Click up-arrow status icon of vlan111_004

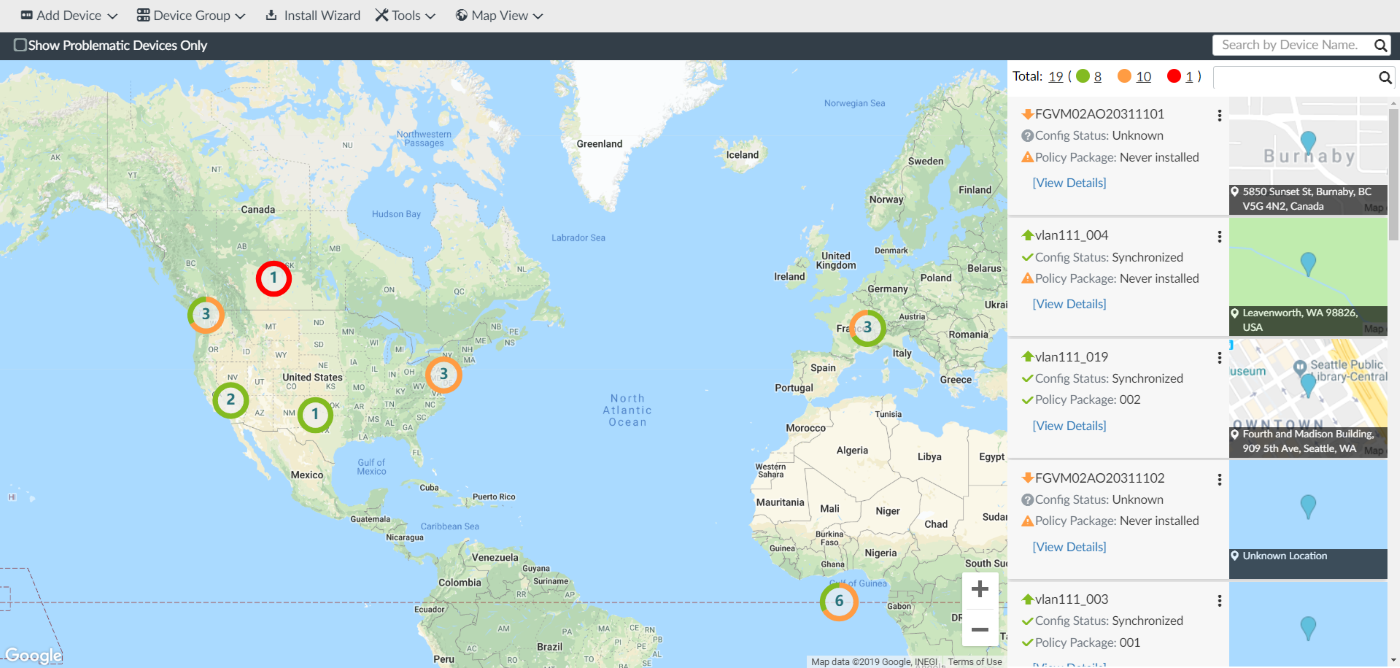click(x=1027, y=236)
